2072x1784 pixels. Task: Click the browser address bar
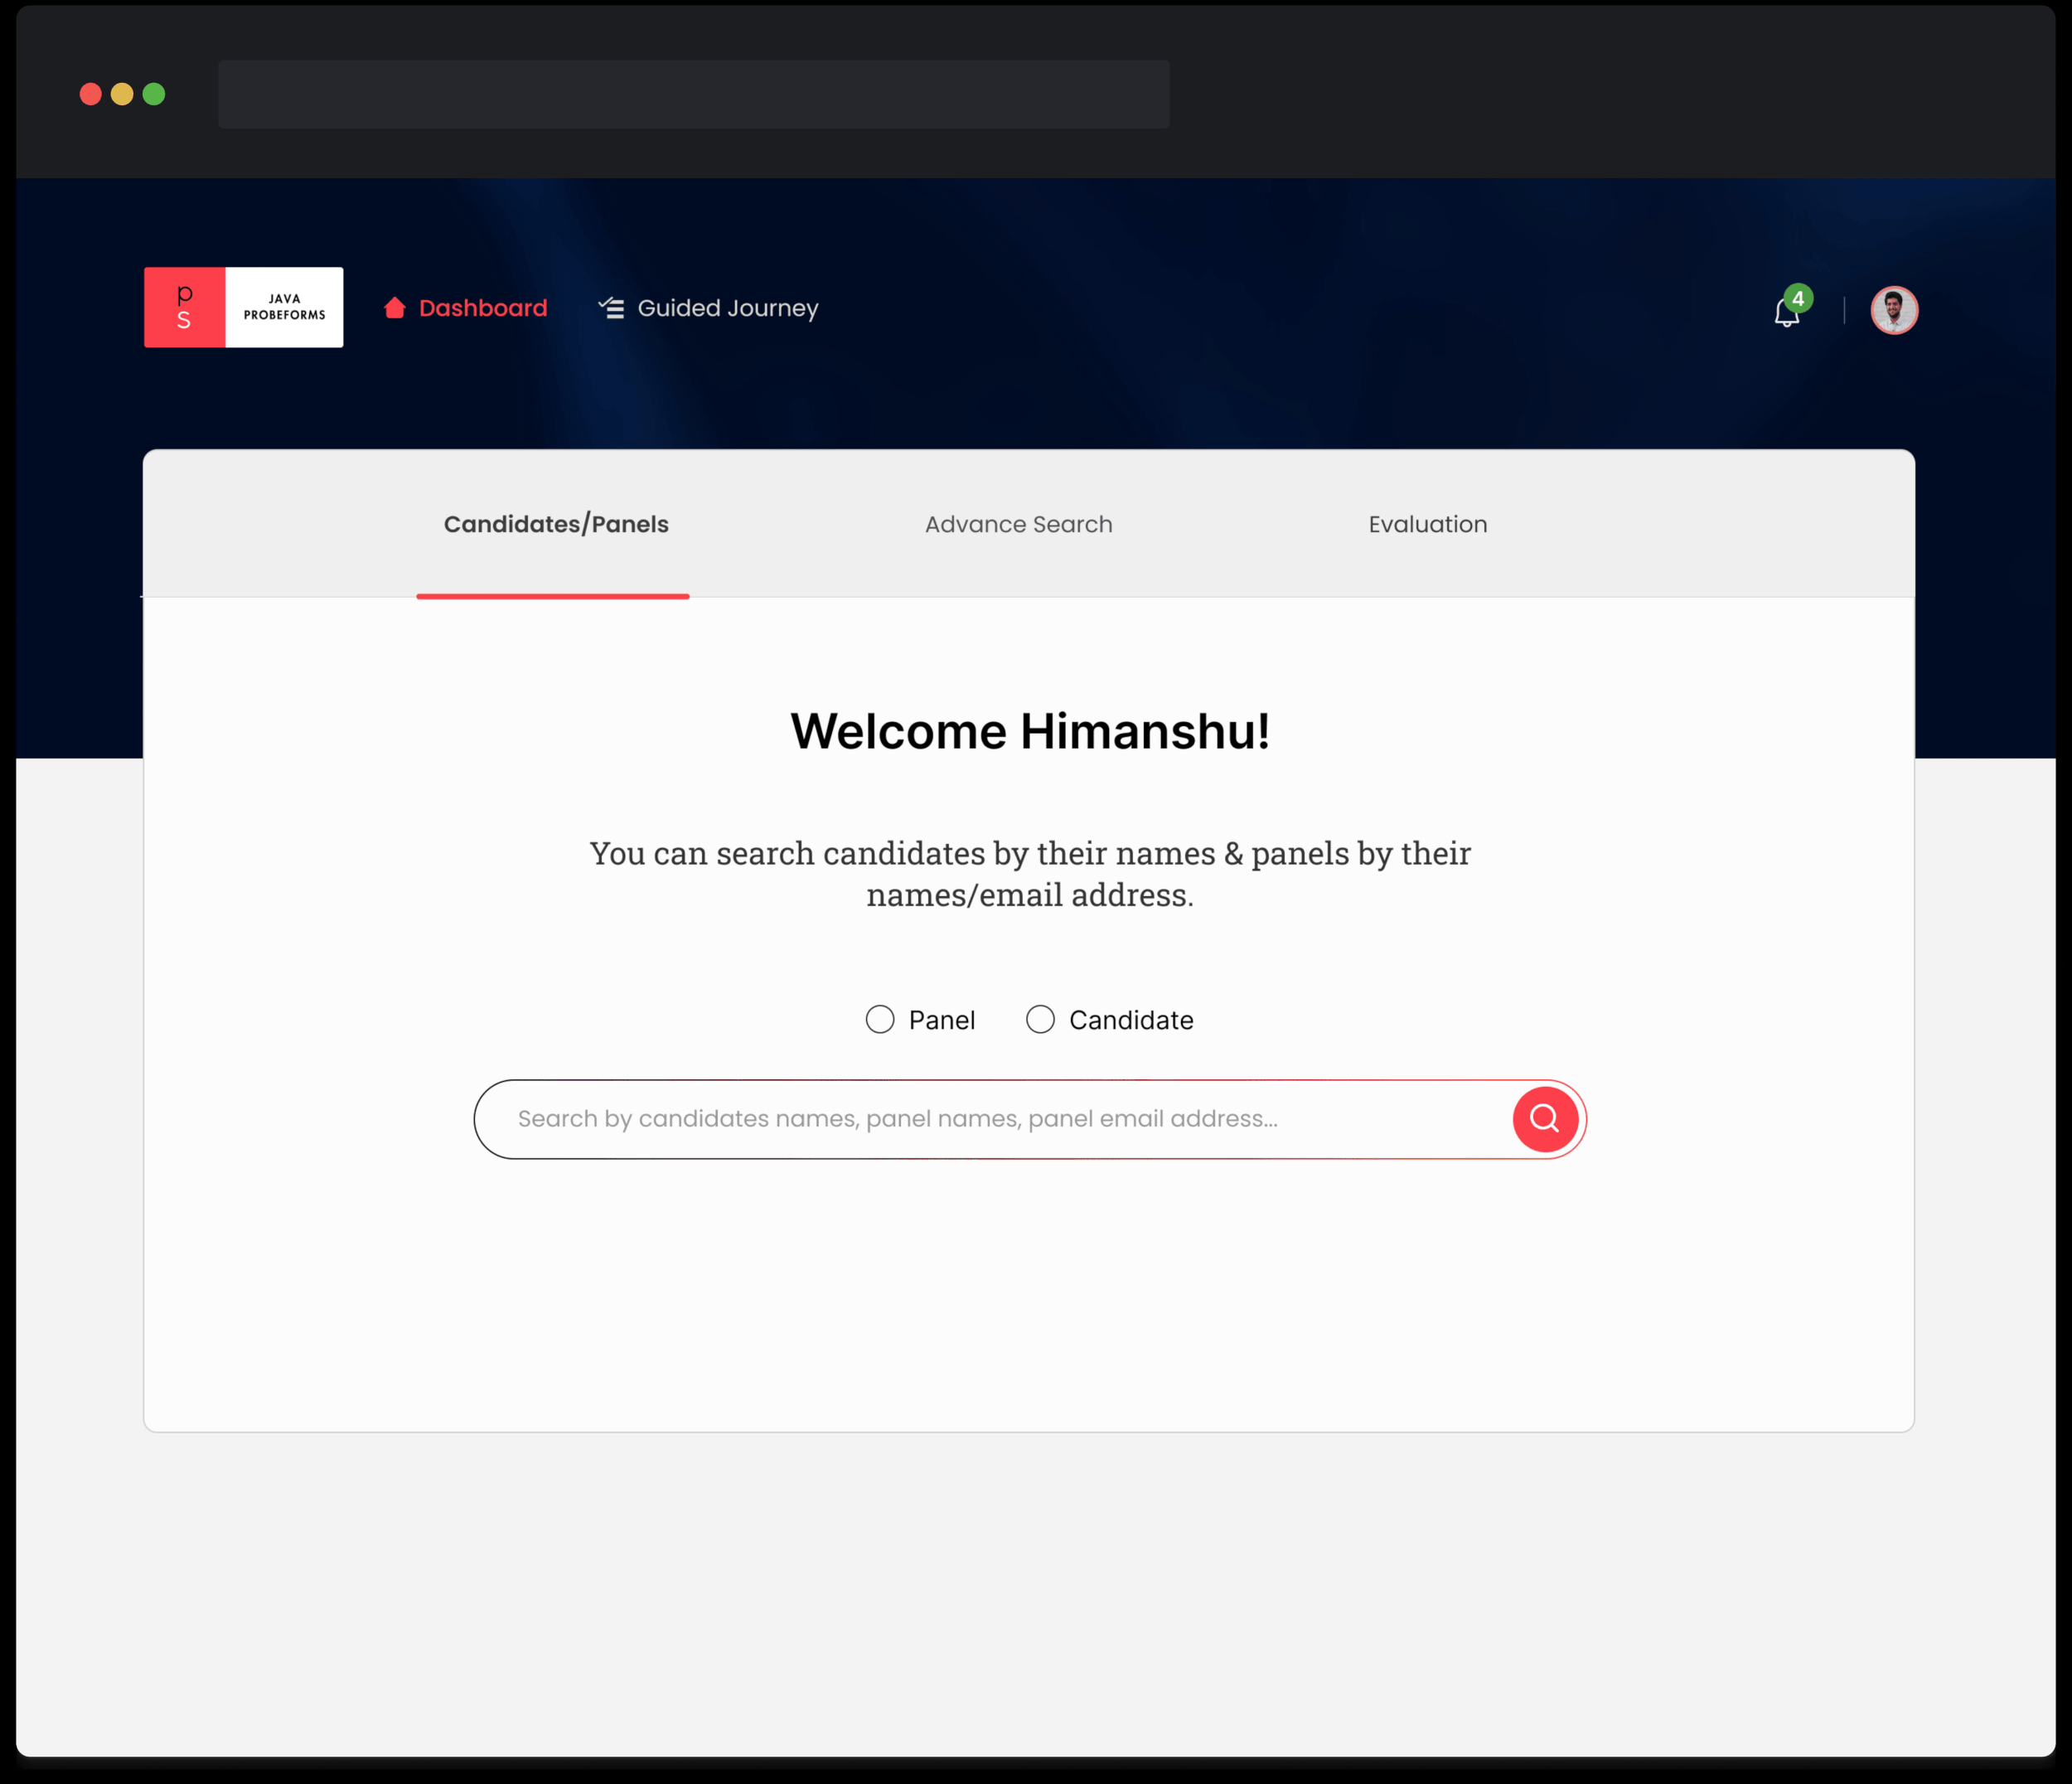click(x=693, y=94)
